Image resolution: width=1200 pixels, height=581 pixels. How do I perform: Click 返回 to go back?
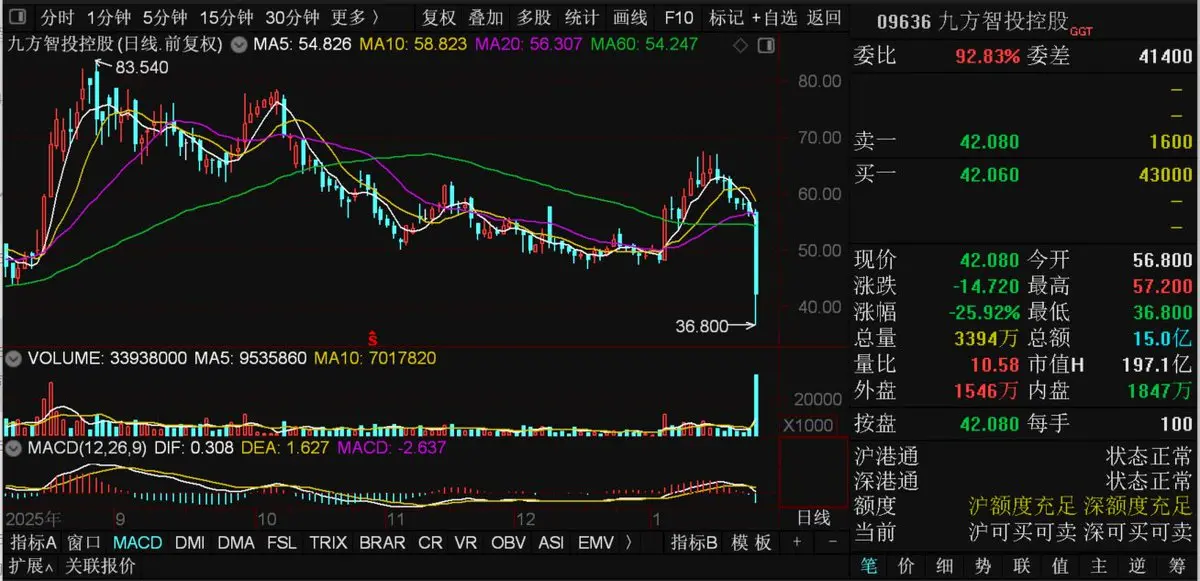click(825, 18)
